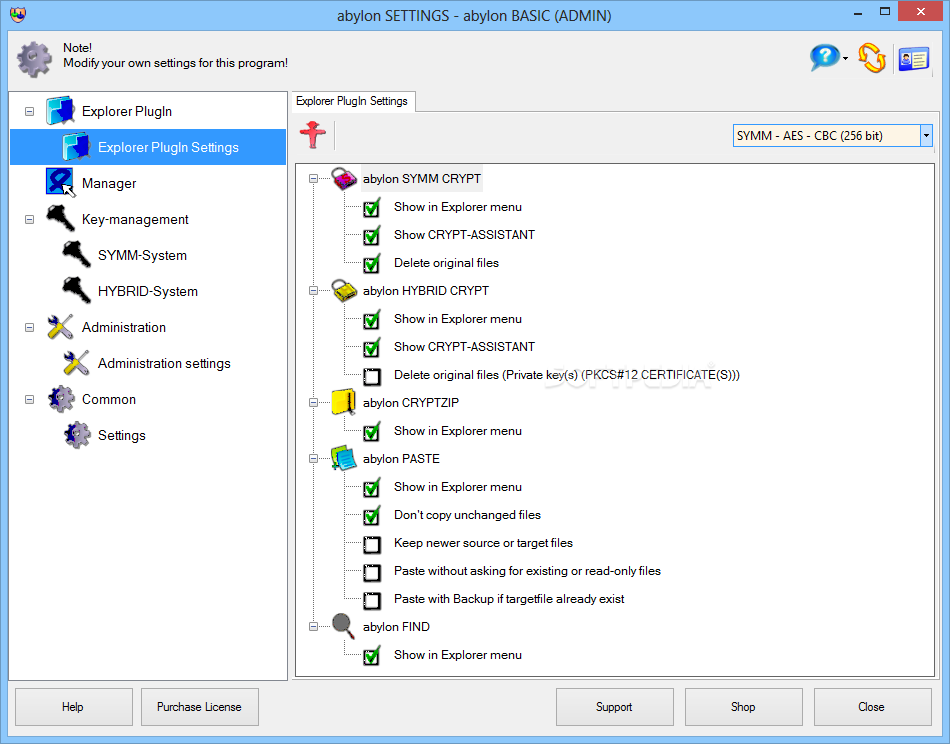Screen dimensions: 950x744
Task: Untick HYBRID CRYPT Show CRYPT-ASSISTANT
Action: tap(371, 348)
